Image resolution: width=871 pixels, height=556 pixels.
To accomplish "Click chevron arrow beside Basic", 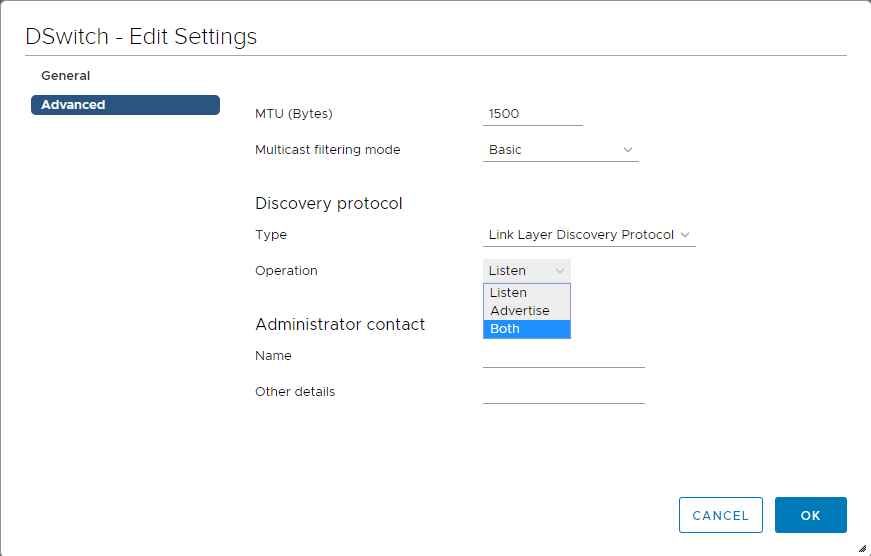I will [628, 150].
